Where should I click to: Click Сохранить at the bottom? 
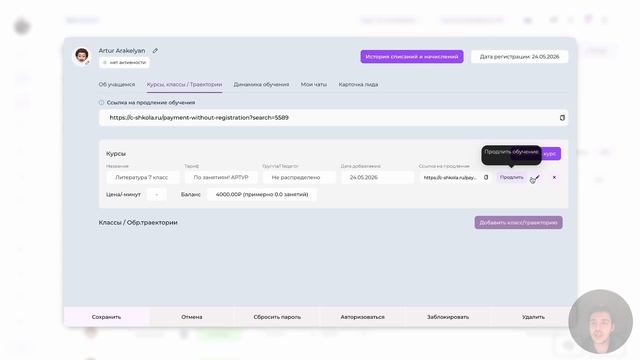point(107,317)
